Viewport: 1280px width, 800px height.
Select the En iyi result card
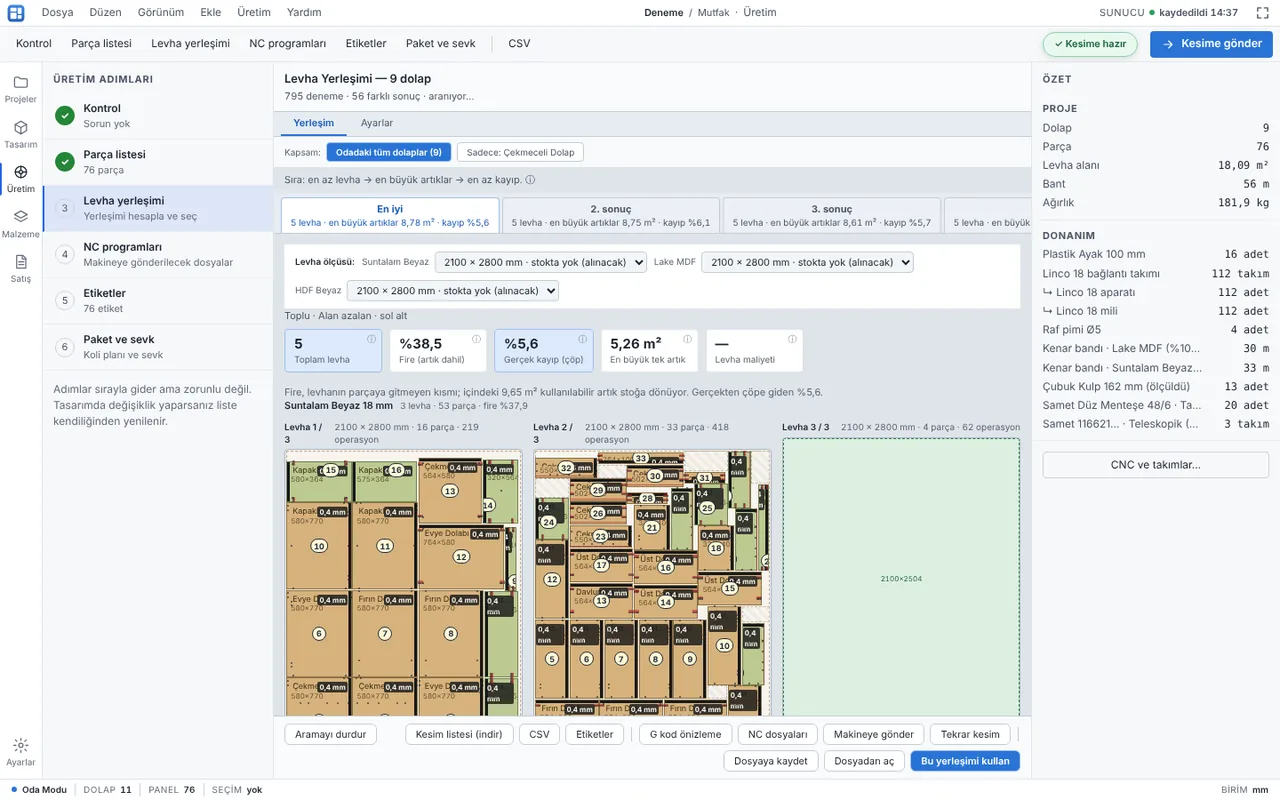coord(390,215)
